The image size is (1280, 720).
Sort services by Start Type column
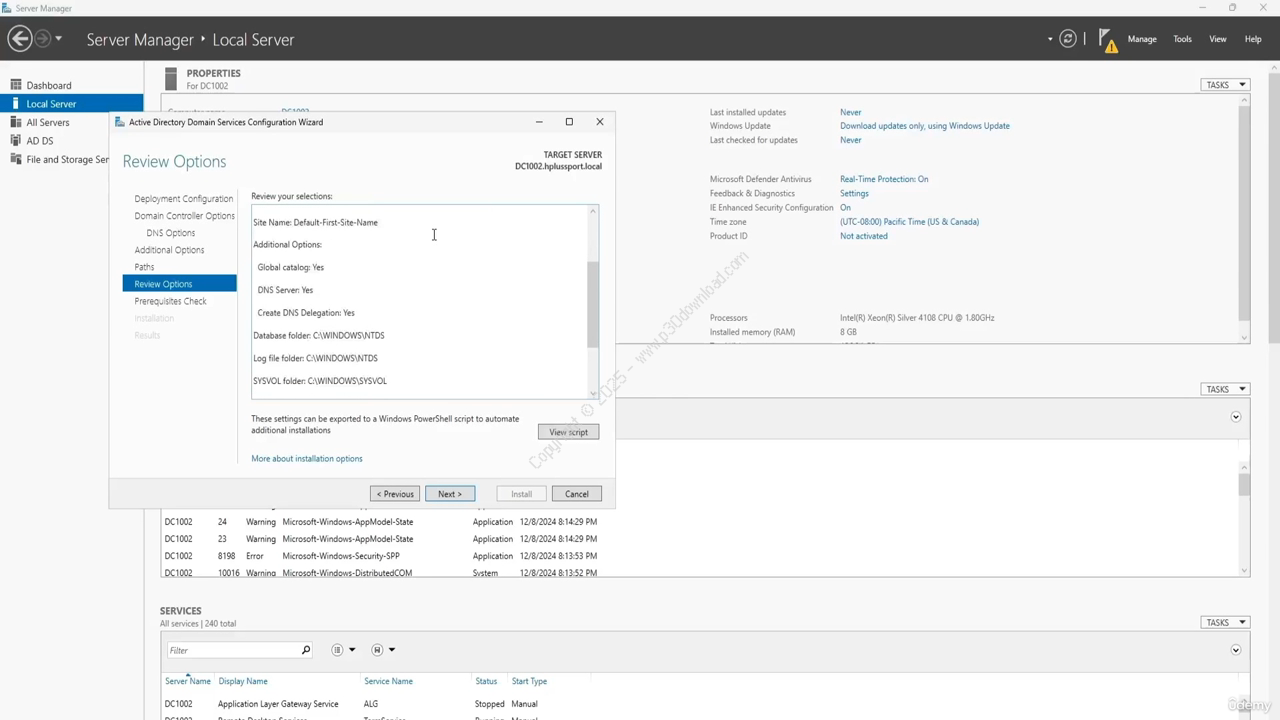tap(529, 681)
